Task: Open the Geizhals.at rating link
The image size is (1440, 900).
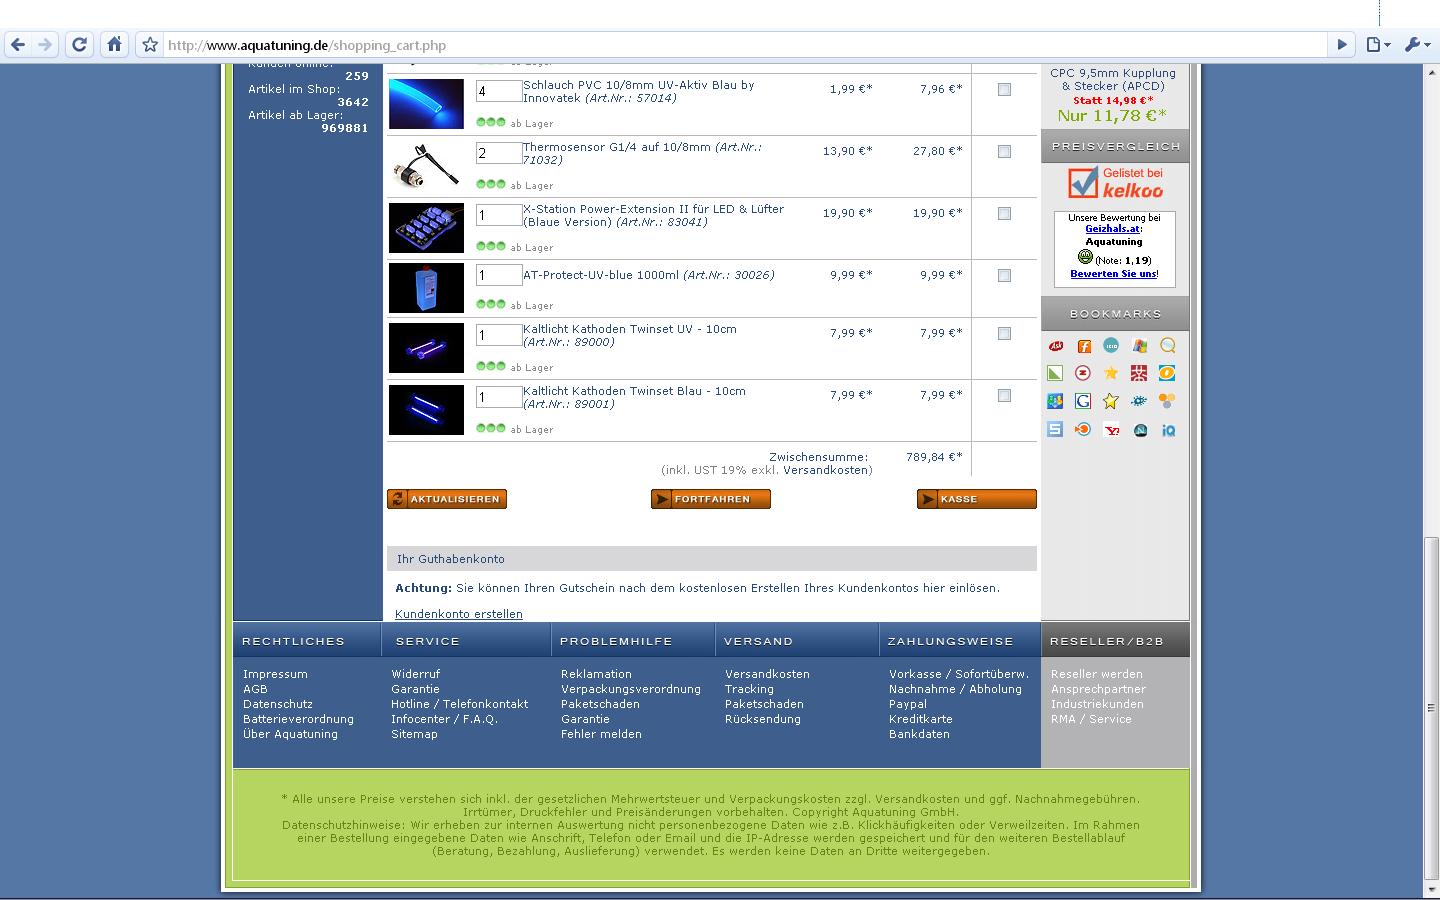Action: (x=1113, y=229)
